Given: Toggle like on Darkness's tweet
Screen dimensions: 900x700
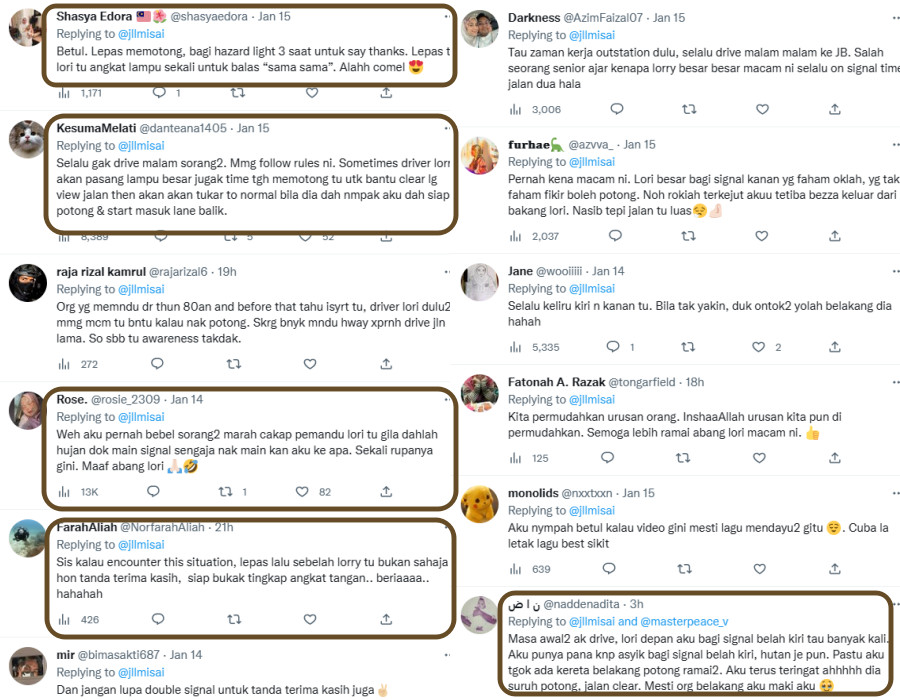Looking at the screenshot, I should pyautogui.click(x=762, y=109).
